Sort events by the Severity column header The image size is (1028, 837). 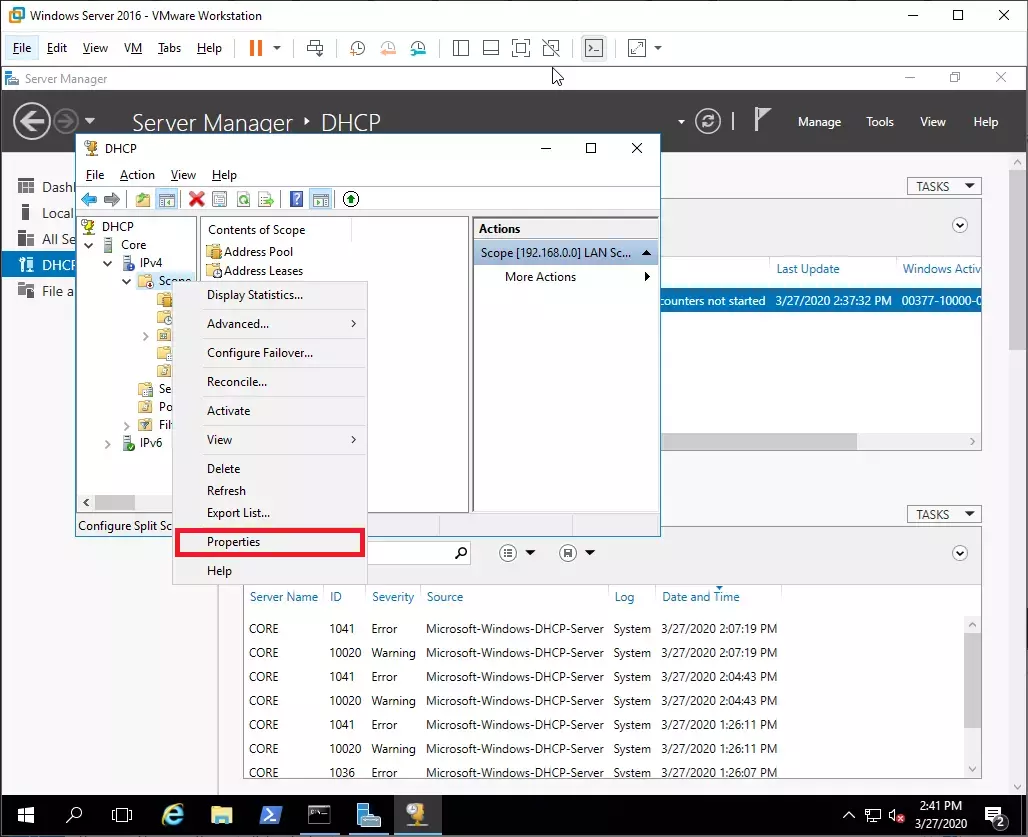(393, 597)
